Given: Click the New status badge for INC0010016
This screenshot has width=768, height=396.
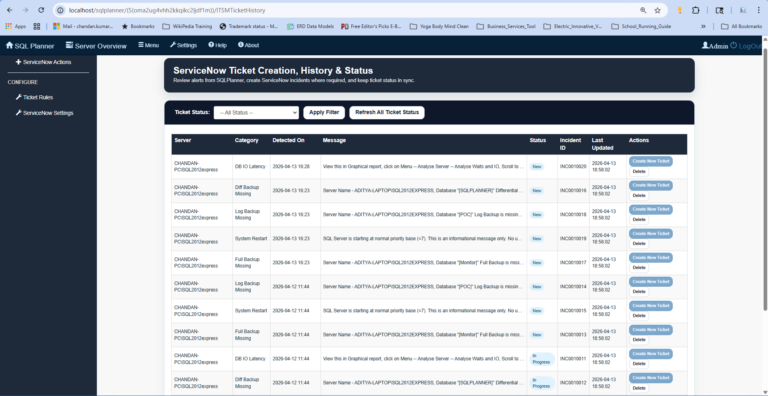Looking at the screenshot, I should [537, 191].
